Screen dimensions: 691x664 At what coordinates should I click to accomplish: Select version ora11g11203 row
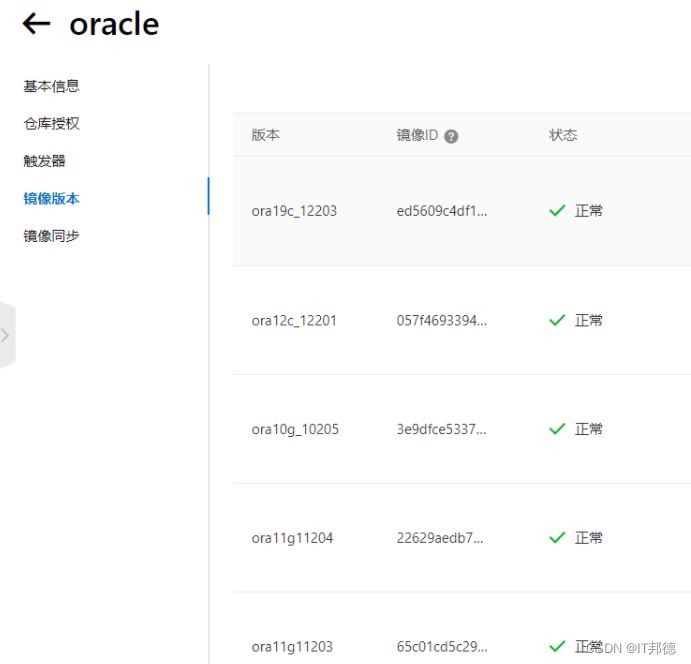pyautogui.click(x=292, y=647)
